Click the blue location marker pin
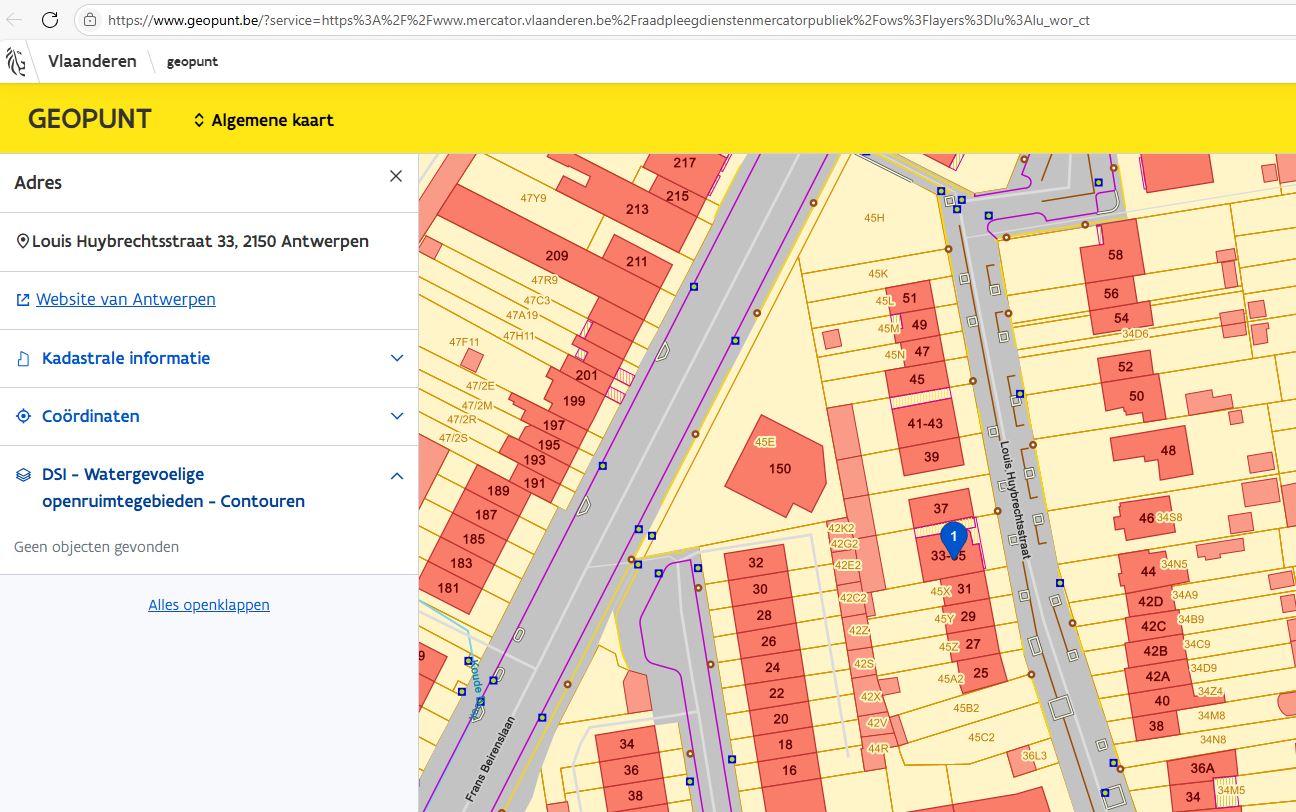1296x812 pixels. click(954, 537)
